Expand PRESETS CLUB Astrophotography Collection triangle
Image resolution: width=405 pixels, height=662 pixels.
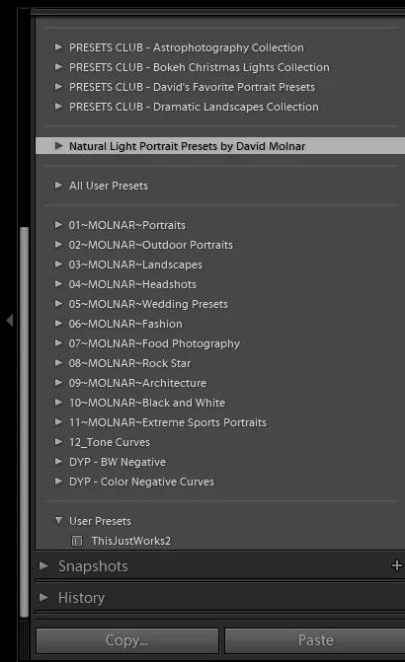click(x=59, y=47)
